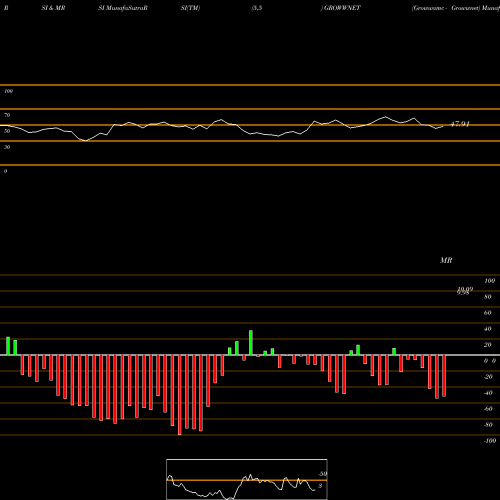Open the mini RSI overview thumbnail chart
This screenshot has width=500, height=500.
(247, 479)
